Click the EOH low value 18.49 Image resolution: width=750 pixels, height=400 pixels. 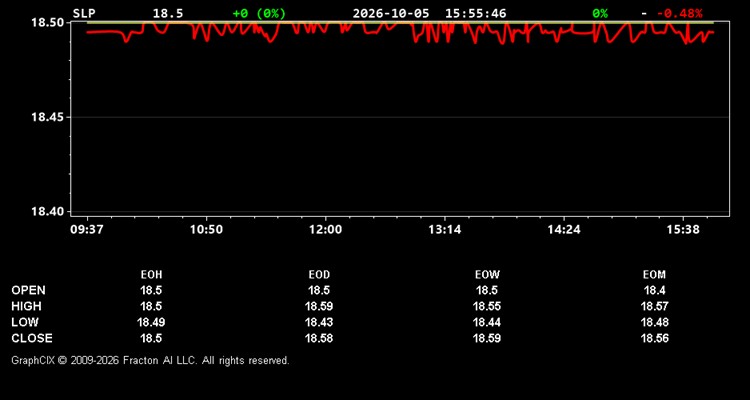coord(151,322)
